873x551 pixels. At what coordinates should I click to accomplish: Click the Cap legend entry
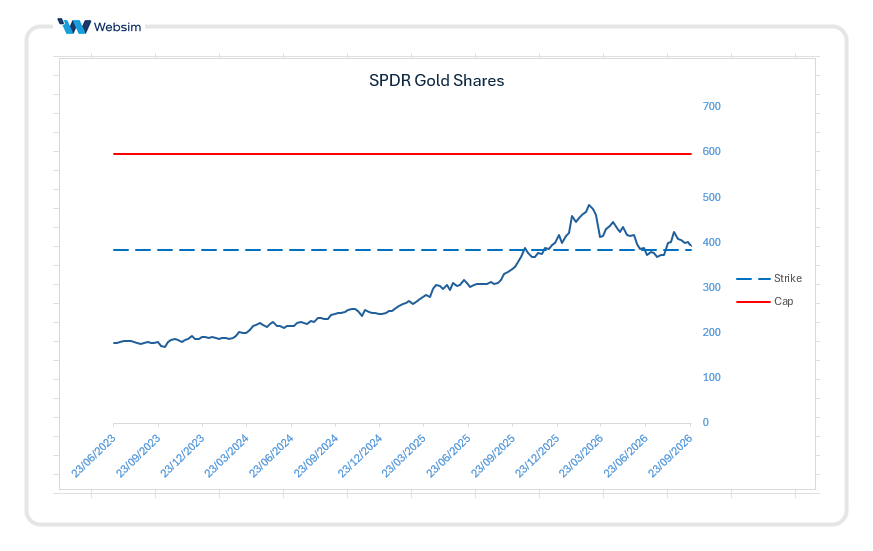click(x=764, y=301)
